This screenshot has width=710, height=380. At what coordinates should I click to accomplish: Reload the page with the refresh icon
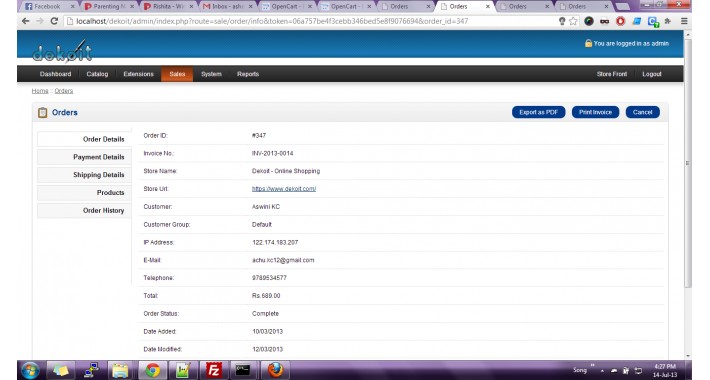[x=54, y=21]
